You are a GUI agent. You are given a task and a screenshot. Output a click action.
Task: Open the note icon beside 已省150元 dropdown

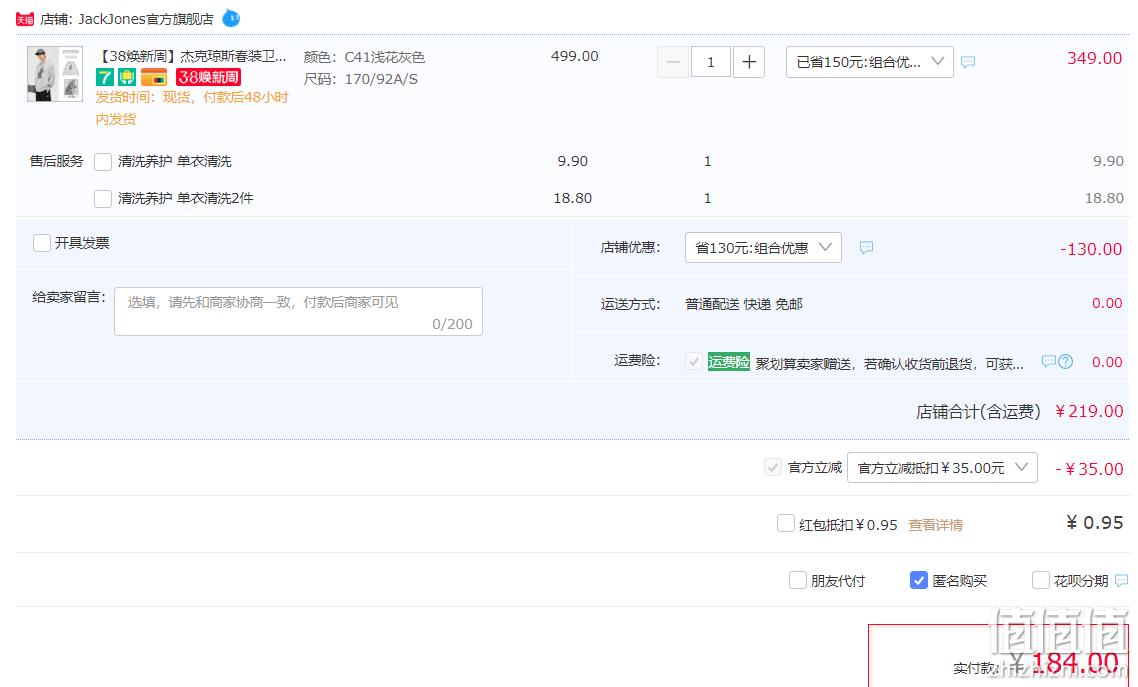968,62
